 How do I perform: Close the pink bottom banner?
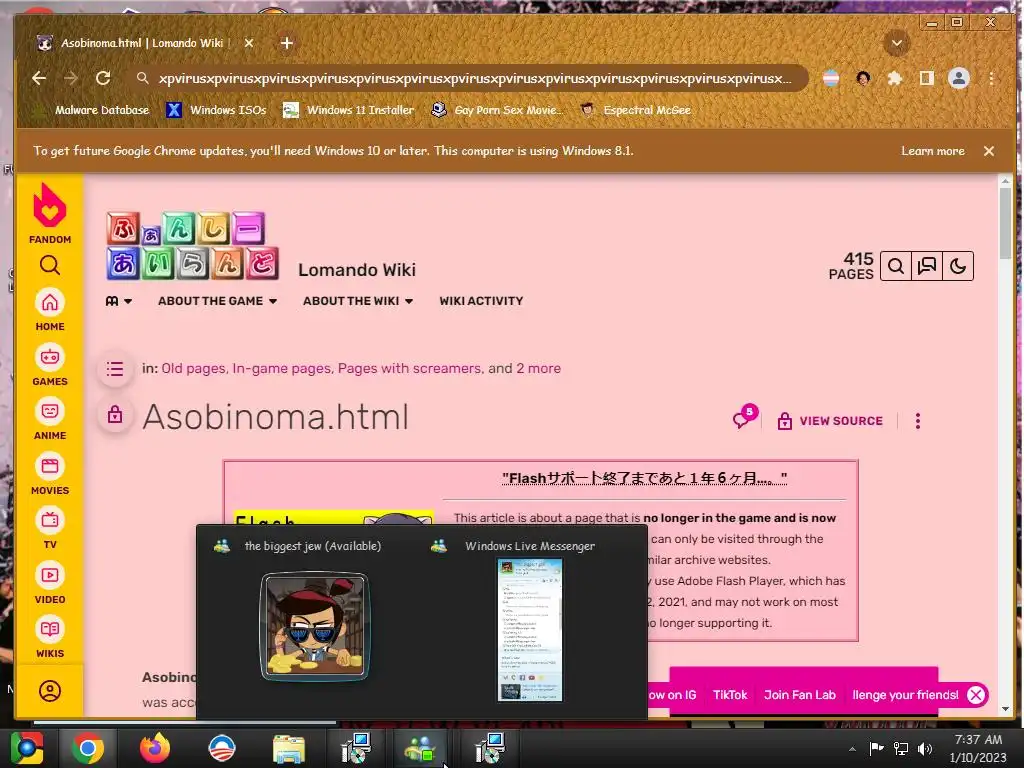point(976,695)
